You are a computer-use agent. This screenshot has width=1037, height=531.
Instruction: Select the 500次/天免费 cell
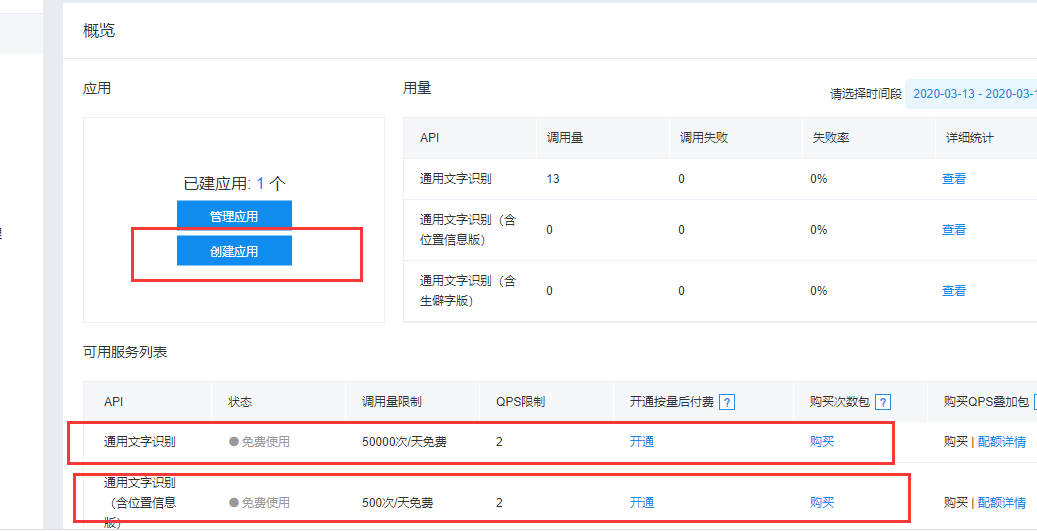click(x=398, y=503)
